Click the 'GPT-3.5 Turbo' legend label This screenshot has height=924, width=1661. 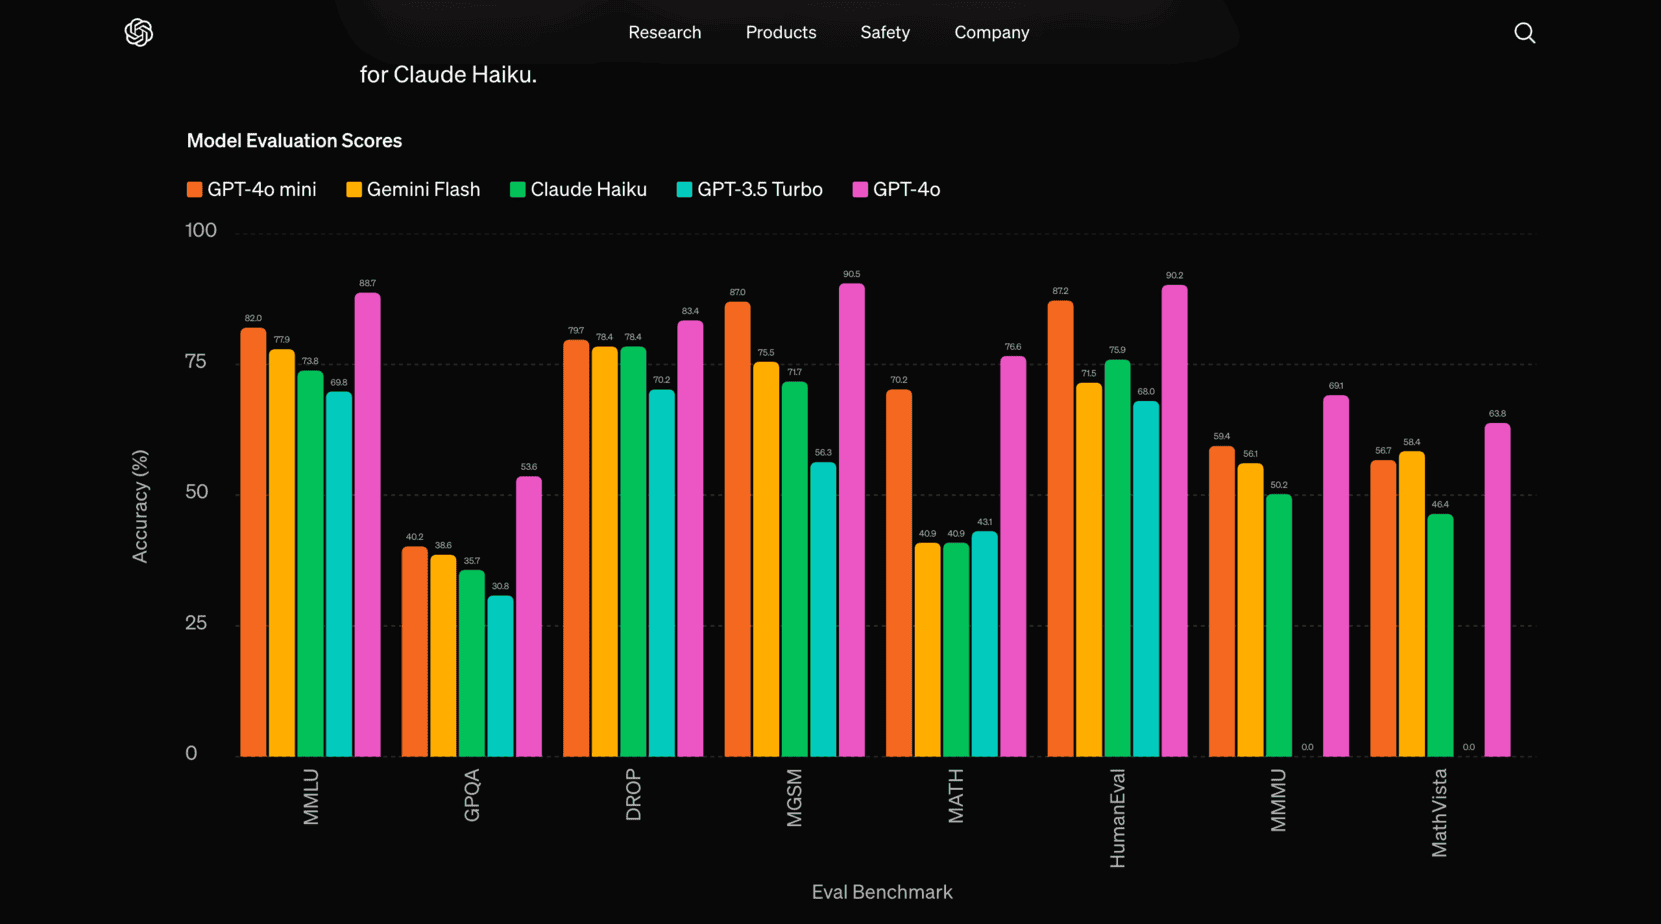tap(760, 190)
